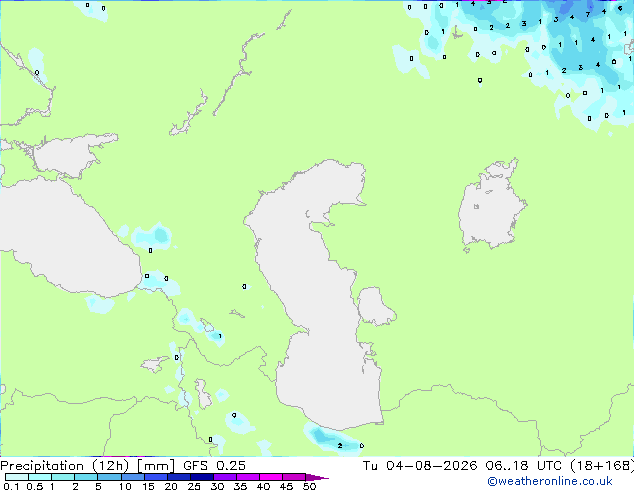Click the '(18+168)' forecast offset text
The image size is (634, 490).
click(x=602, y=466)
